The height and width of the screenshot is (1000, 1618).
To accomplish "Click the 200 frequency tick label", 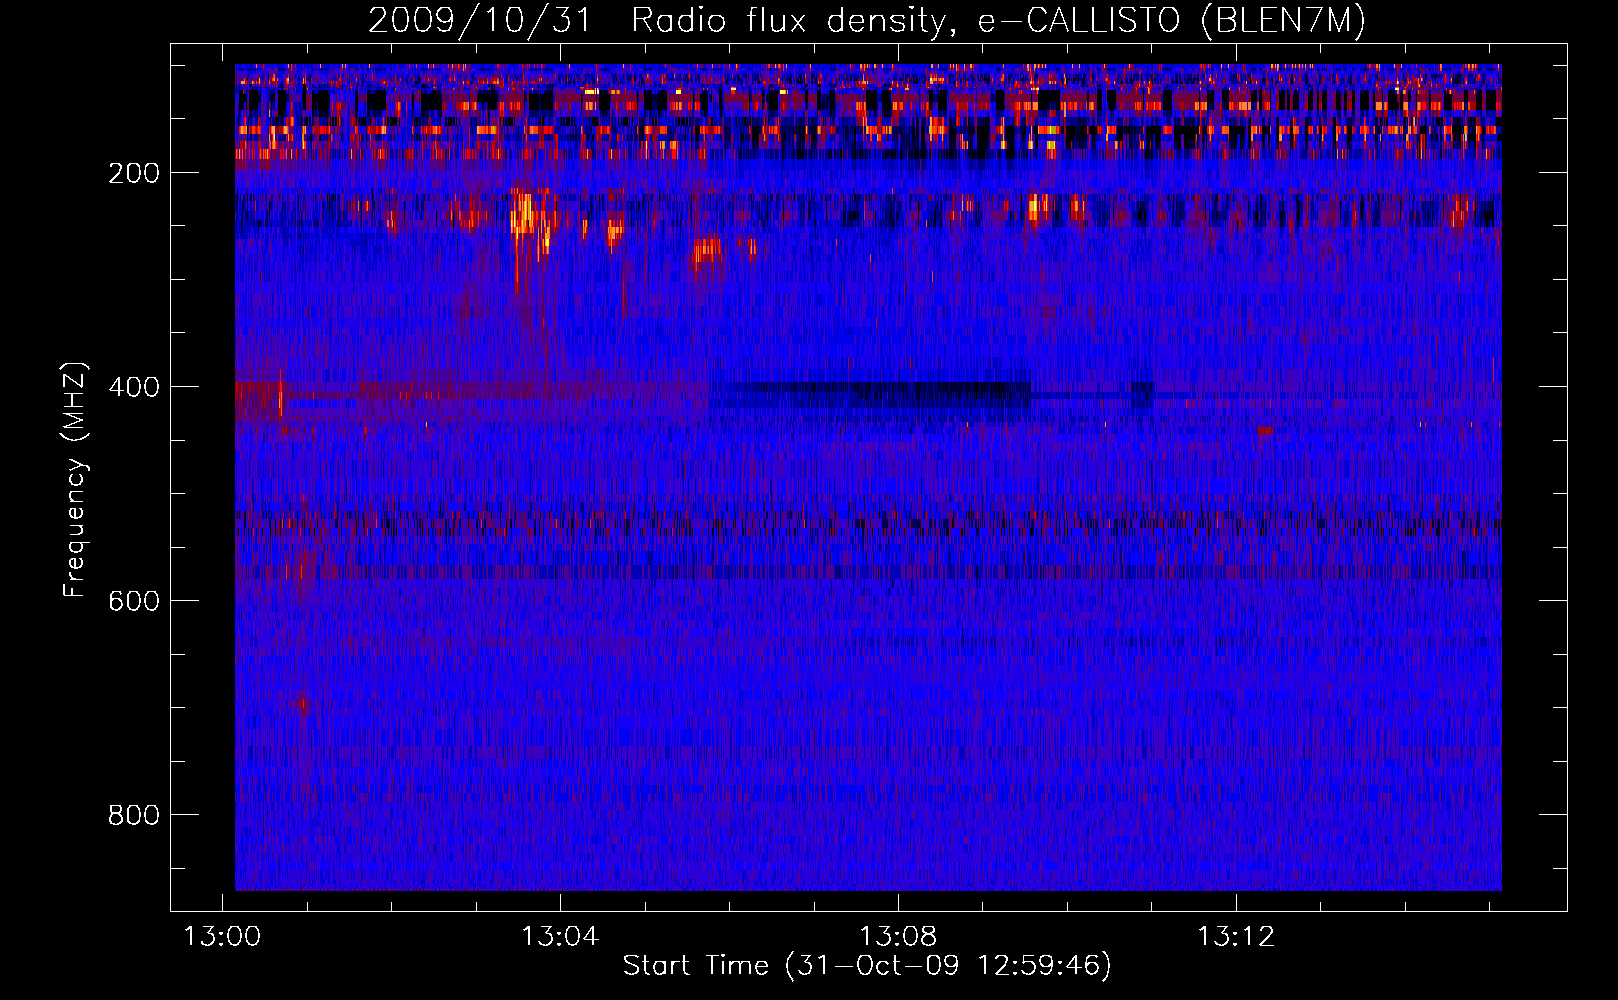I will 134,173.
